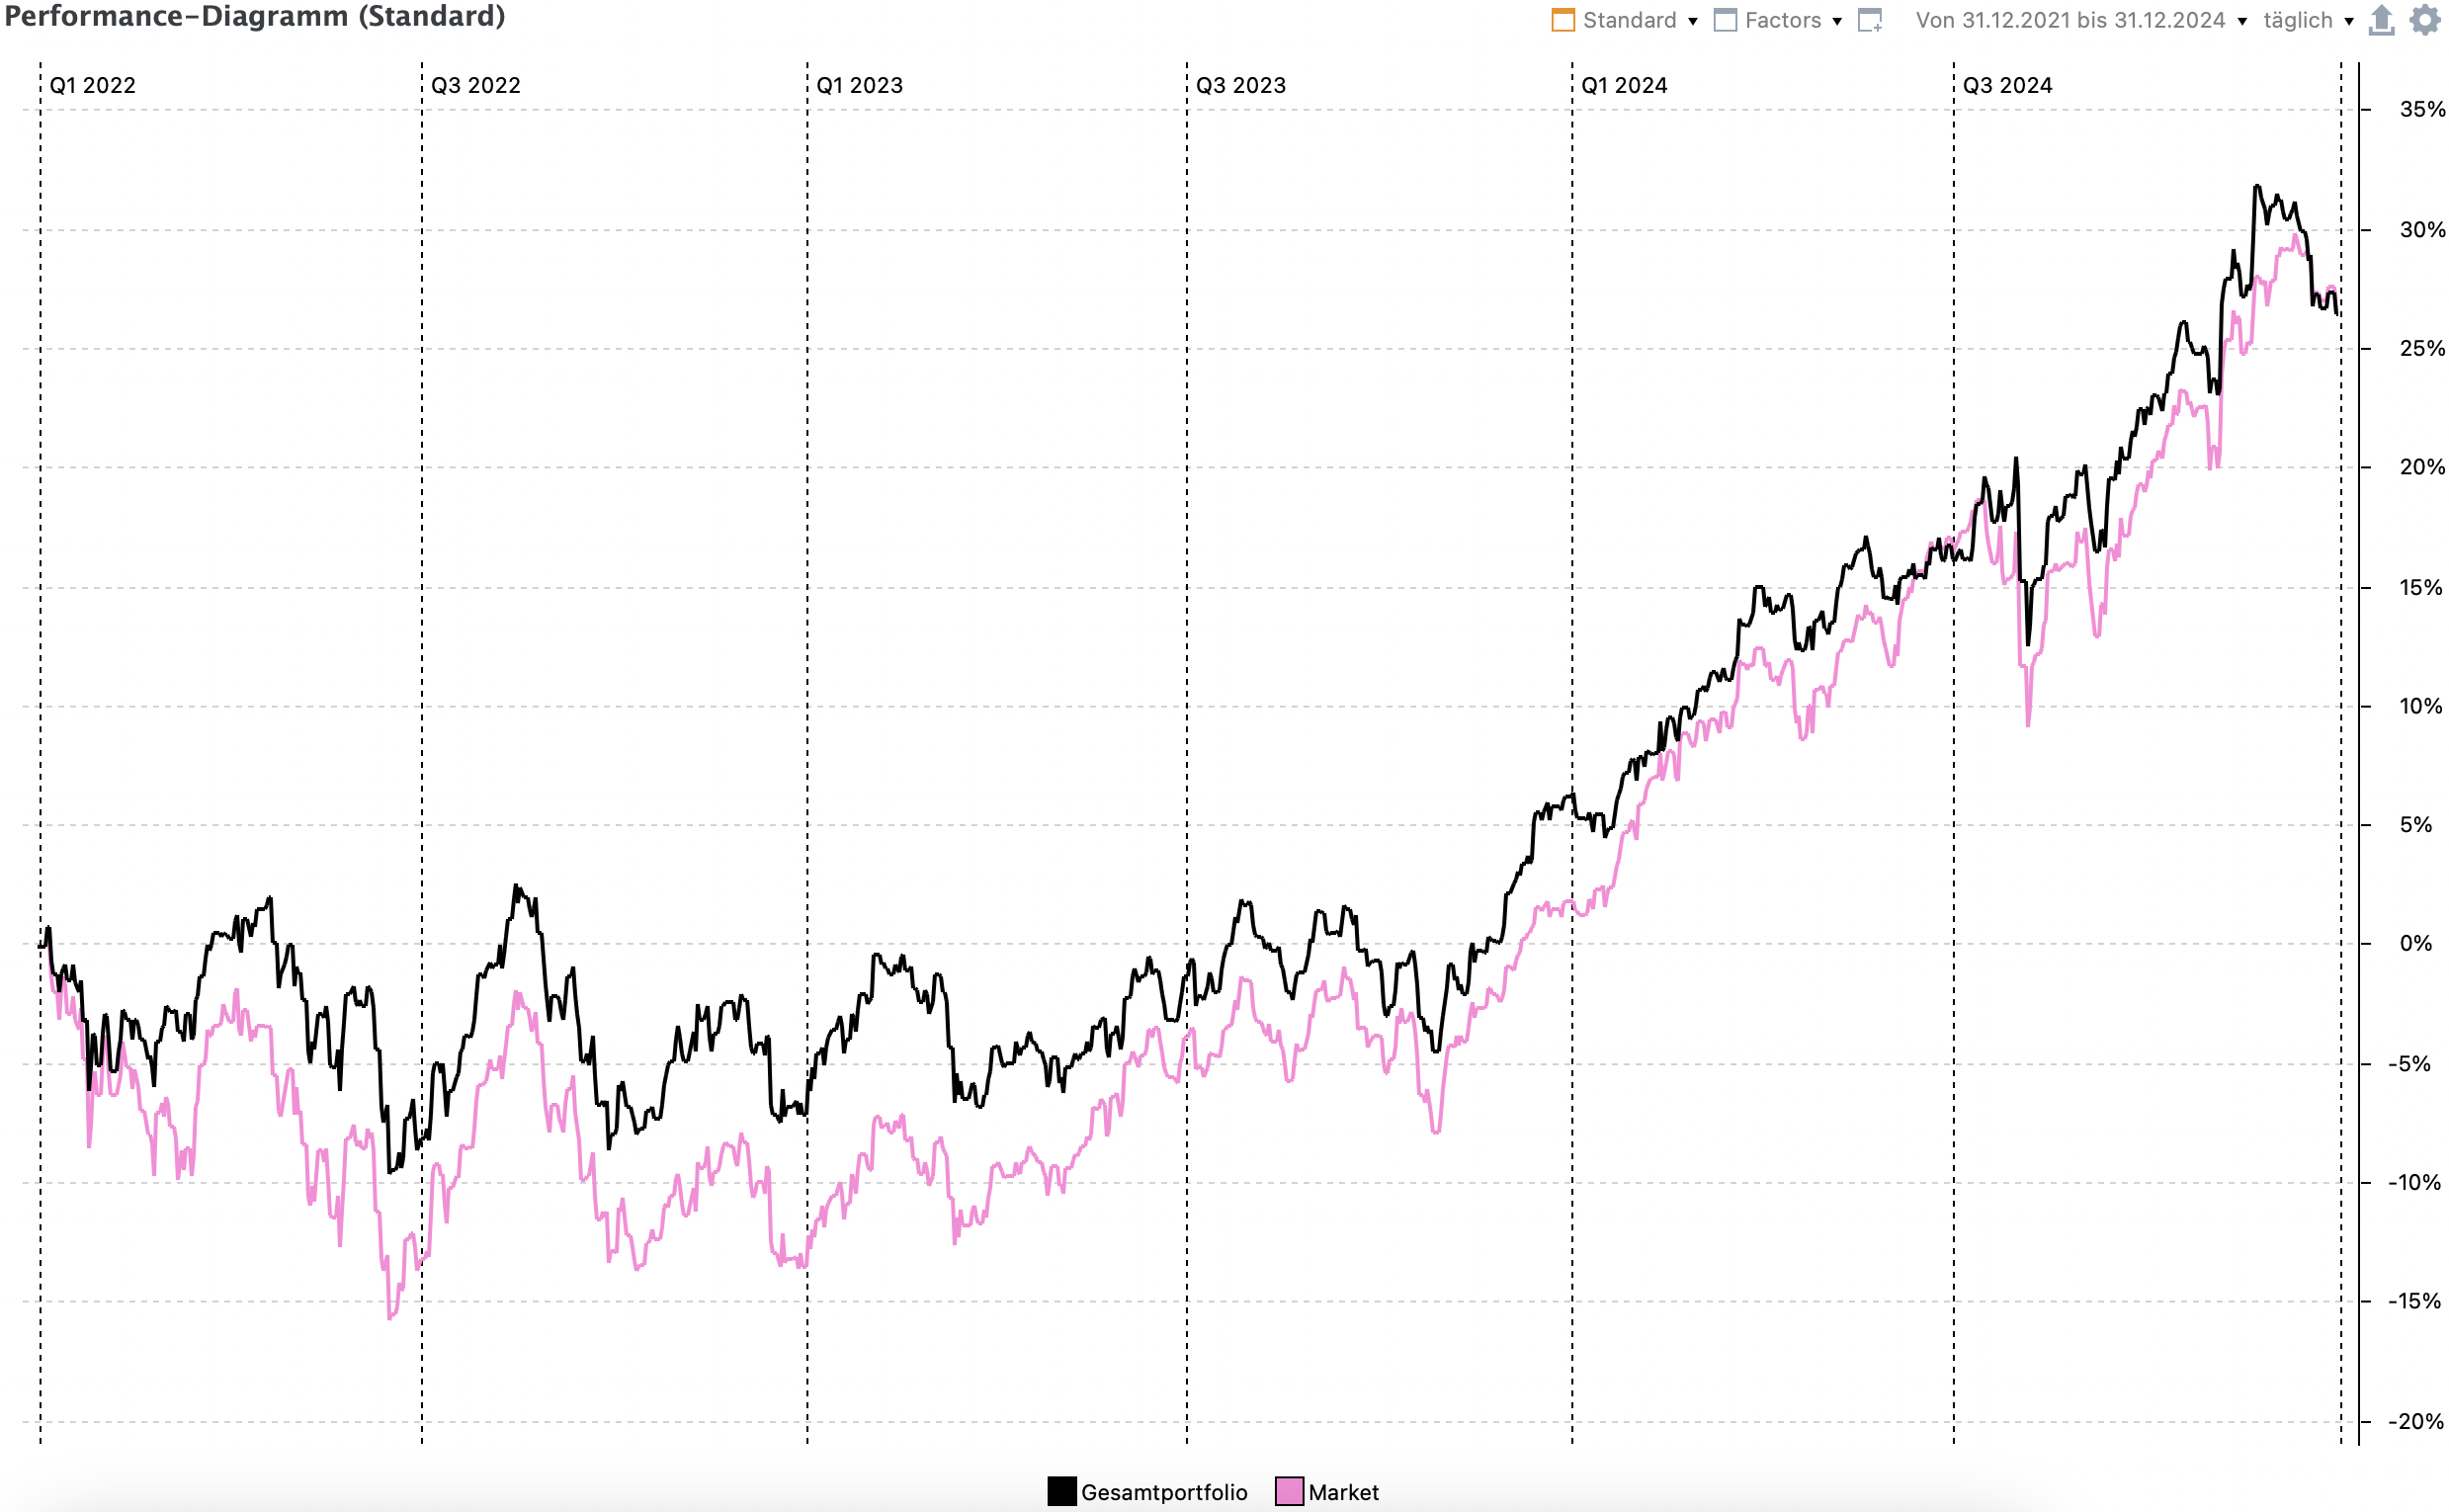Toggle the Market series legend label
The height and width of the screenshot is (1512, 2449).
1343,1492
